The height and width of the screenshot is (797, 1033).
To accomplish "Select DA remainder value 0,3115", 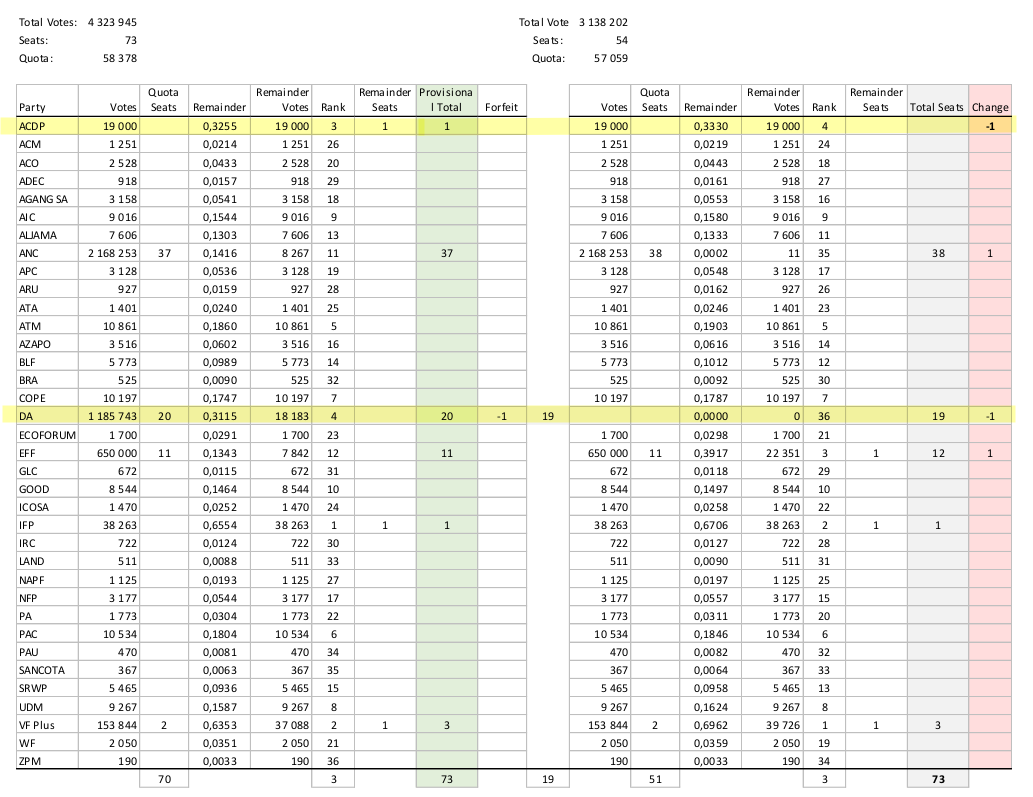I will (x=220, y=416).
